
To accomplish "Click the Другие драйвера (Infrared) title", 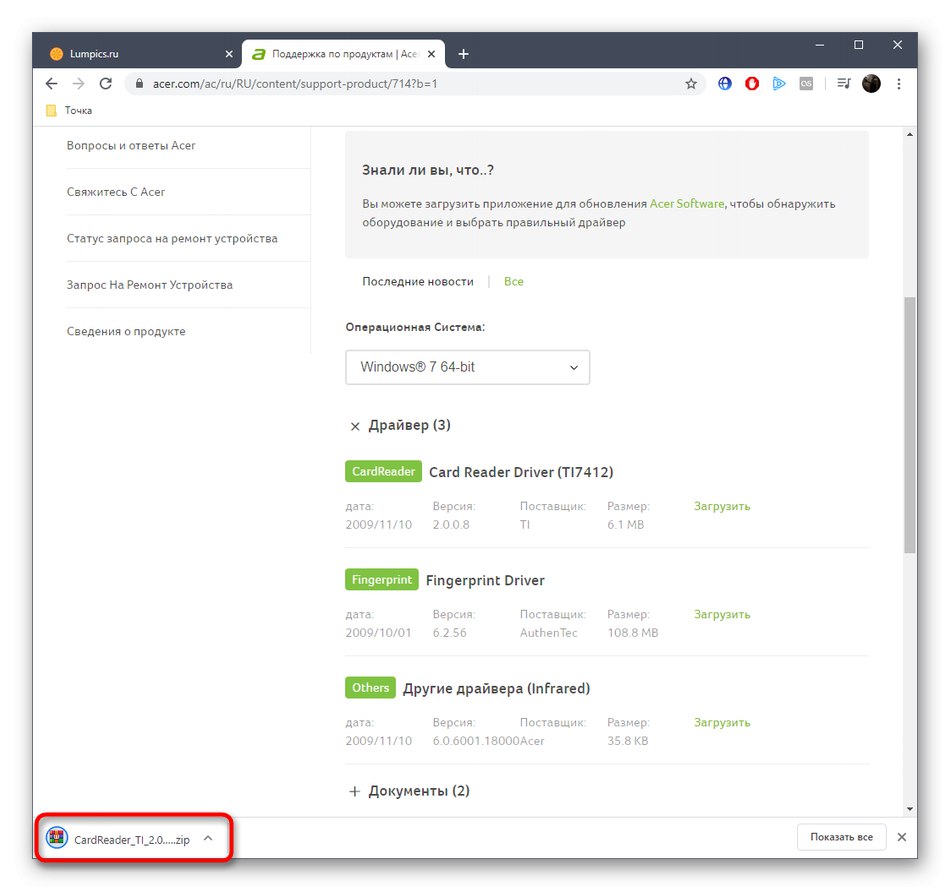I will click(496, 689).
